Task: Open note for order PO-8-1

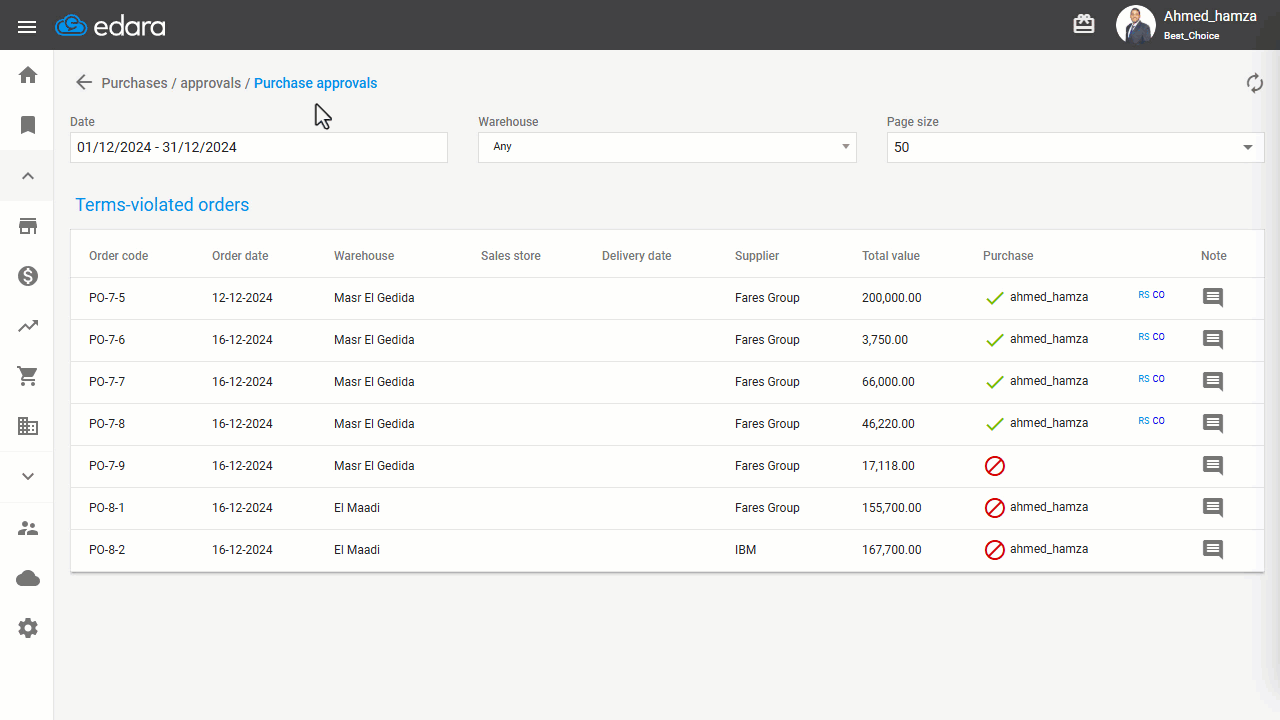Action: tap(1213, 507)
